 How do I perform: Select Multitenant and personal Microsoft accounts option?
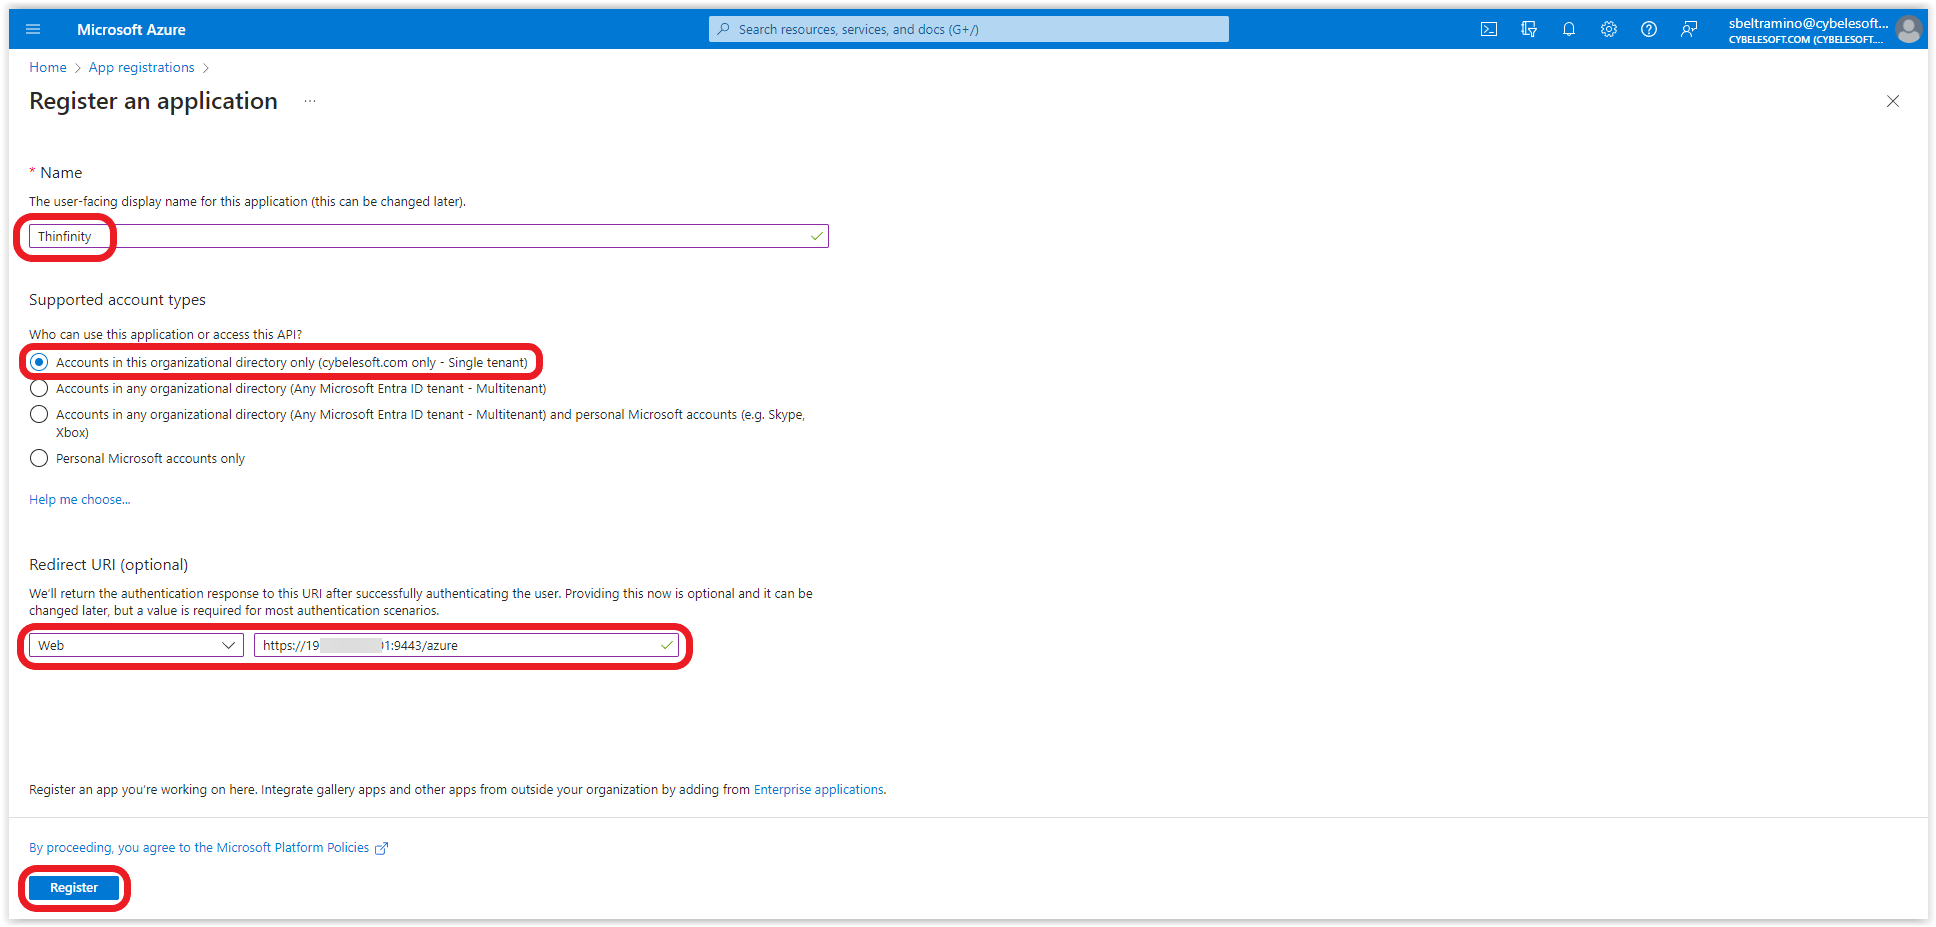[x=39, y=414]
